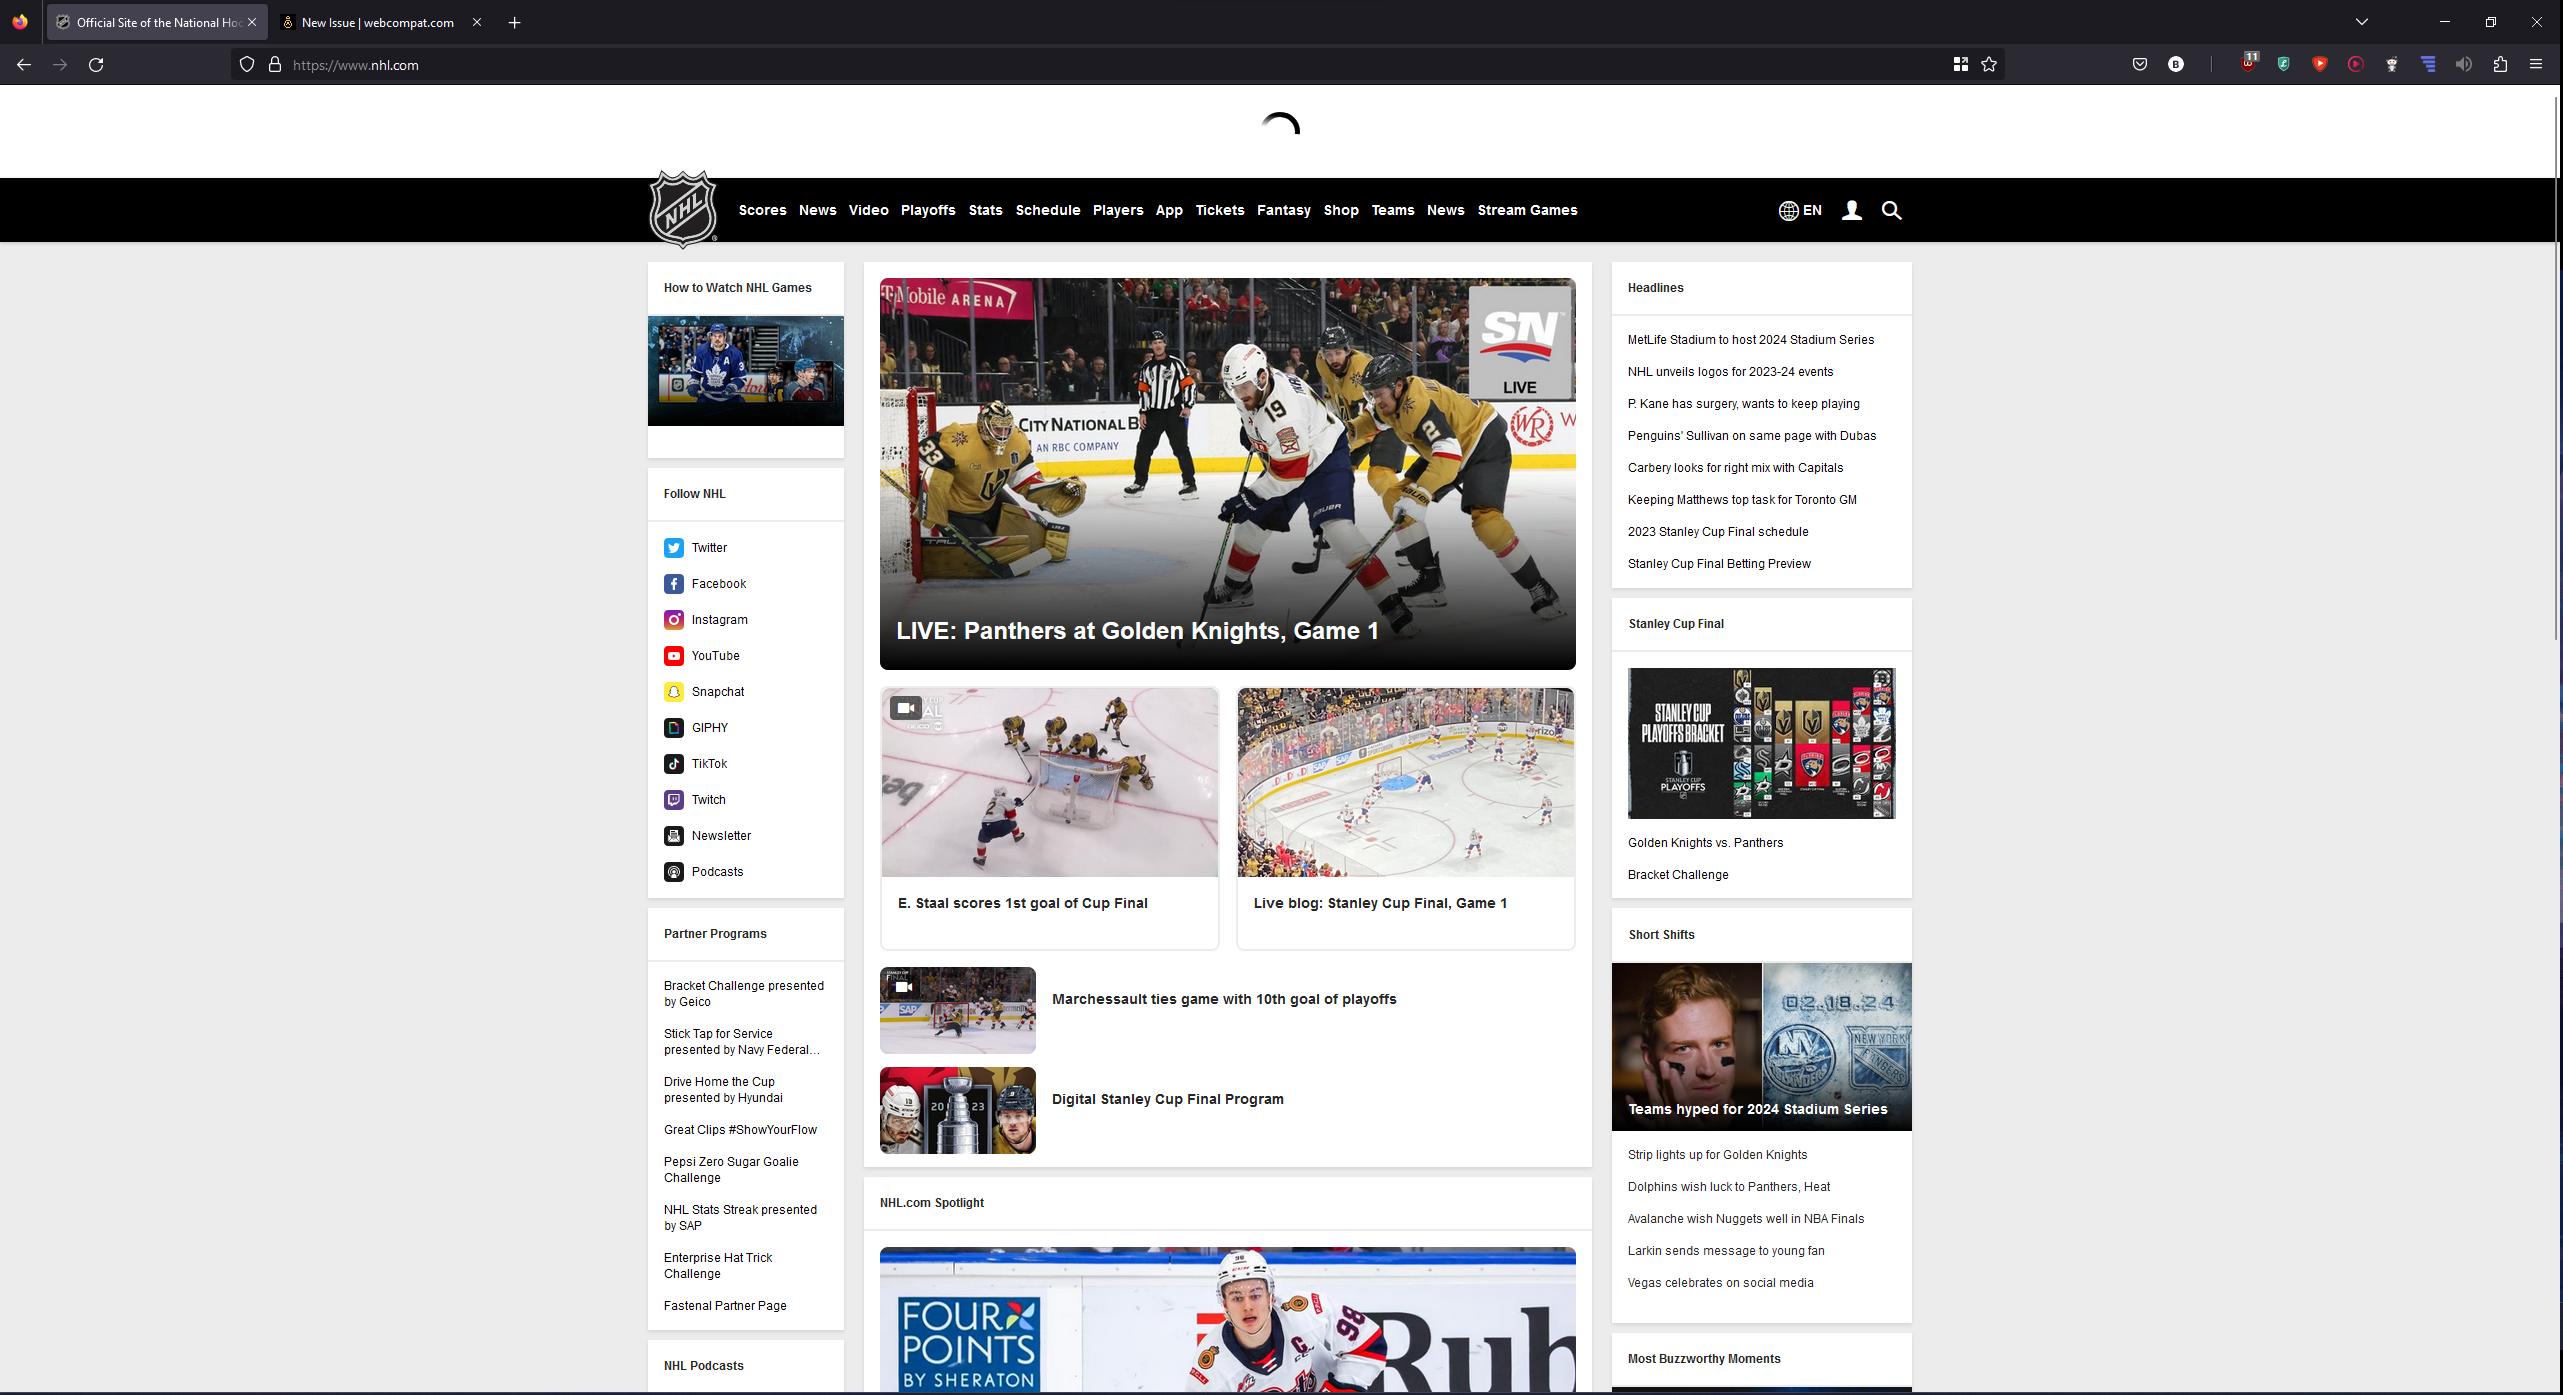Image resolution: width=2563 pixels, height=1395 pixels.
Task: Open the Firefox extensions puzzle-piece icon
Action: (2501, 64)
